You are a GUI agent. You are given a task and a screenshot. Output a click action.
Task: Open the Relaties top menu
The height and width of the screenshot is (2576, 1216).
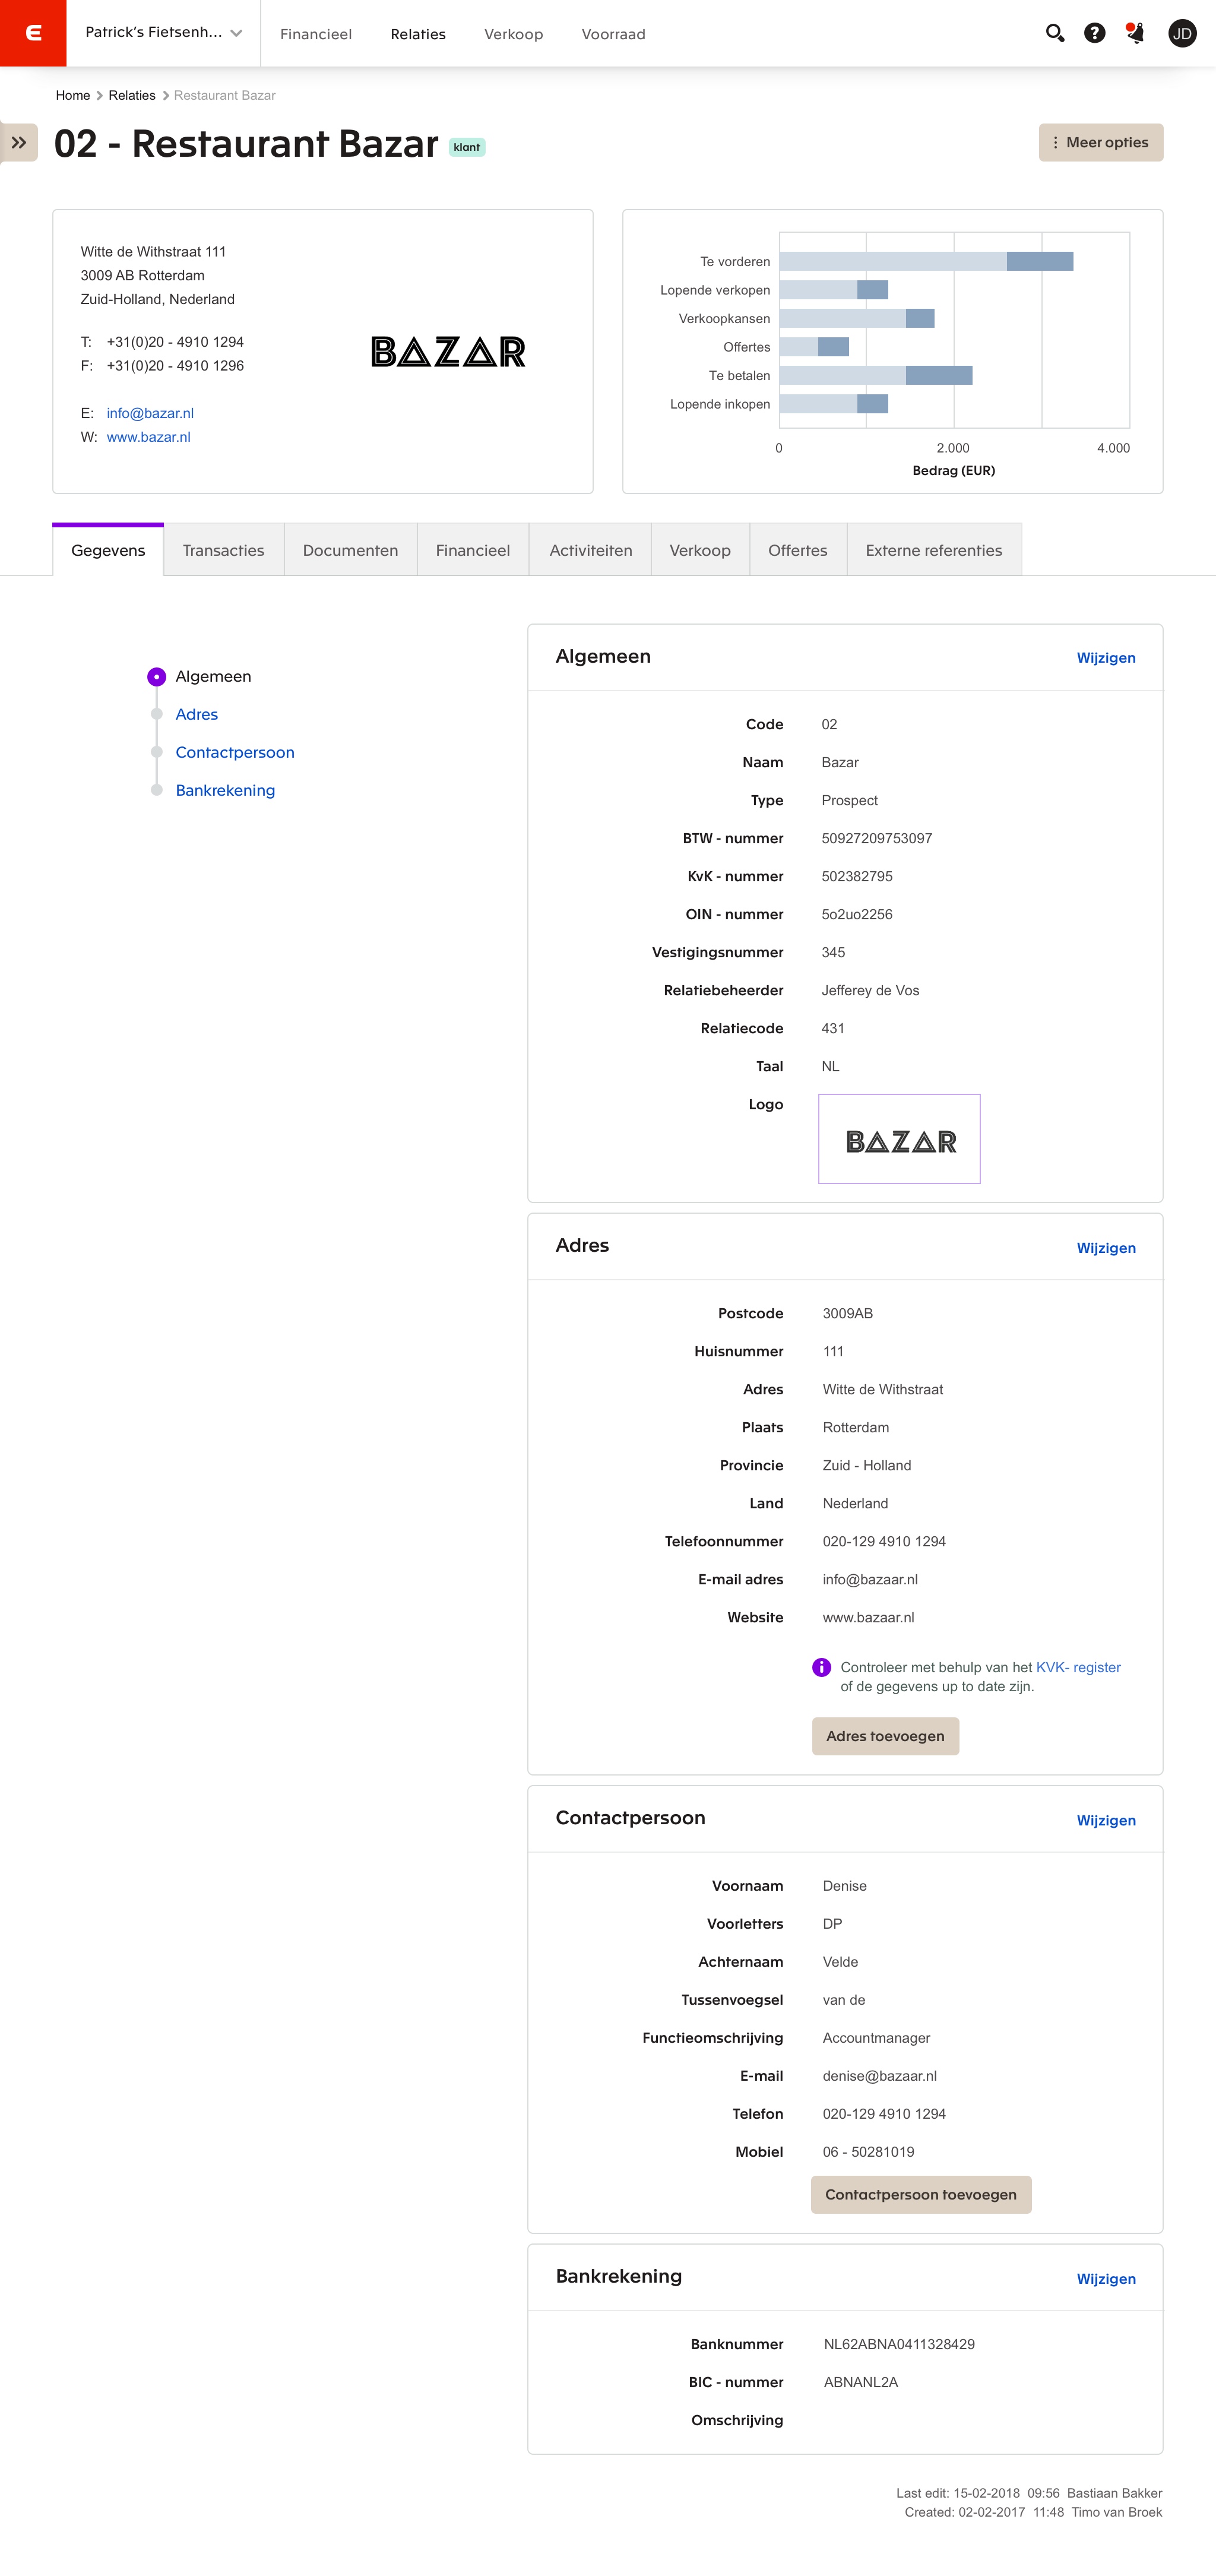tap(418, 34)
